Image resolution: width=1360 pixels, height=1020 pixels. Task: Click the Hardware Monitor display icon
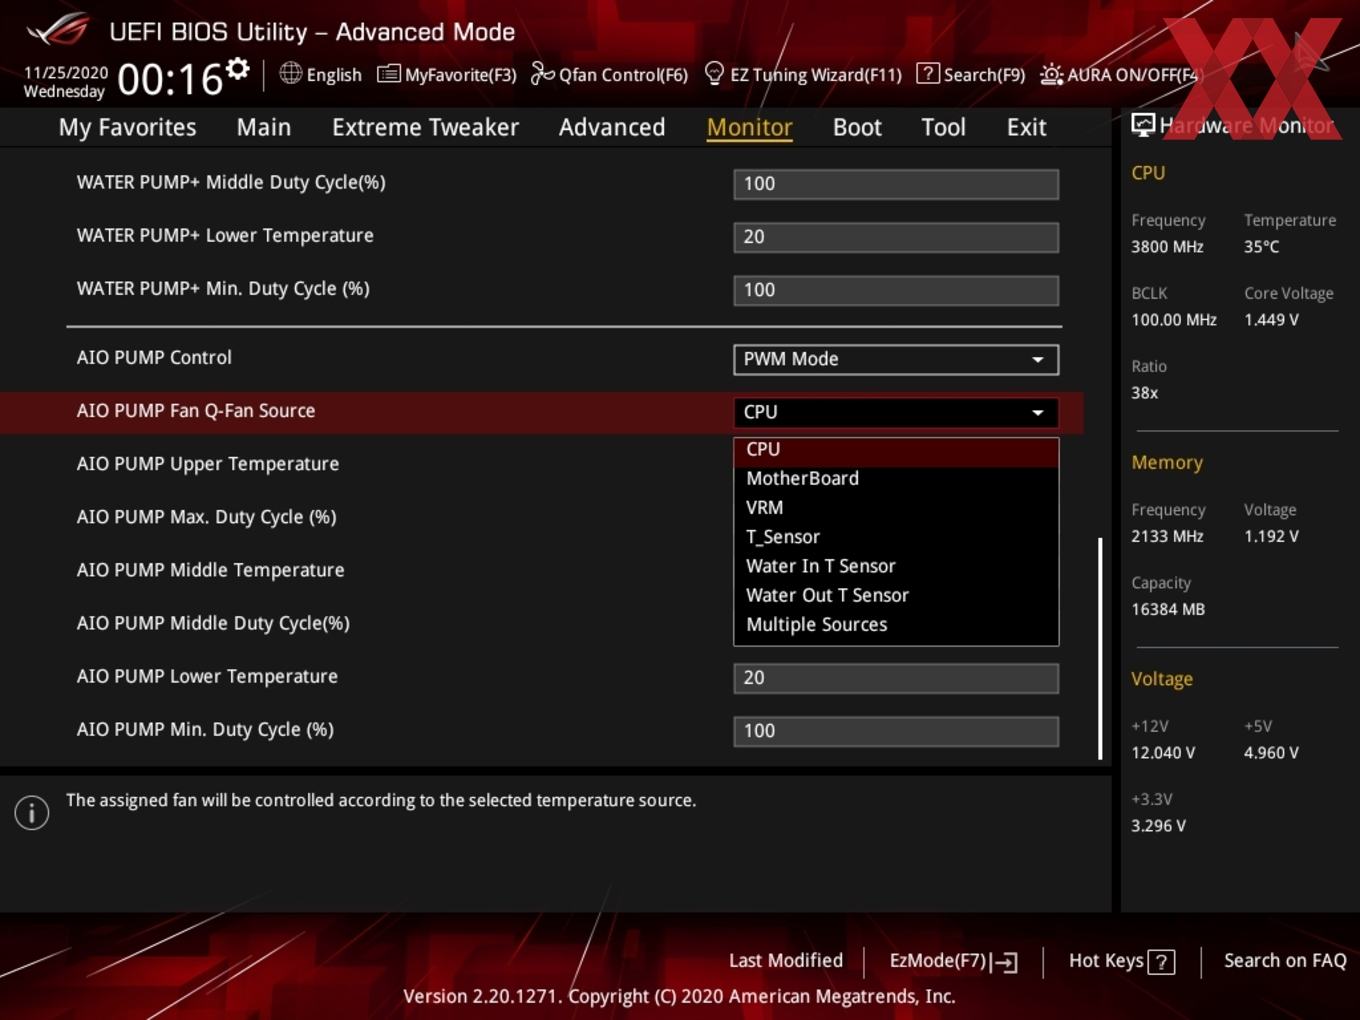[x=1142, y=125]
